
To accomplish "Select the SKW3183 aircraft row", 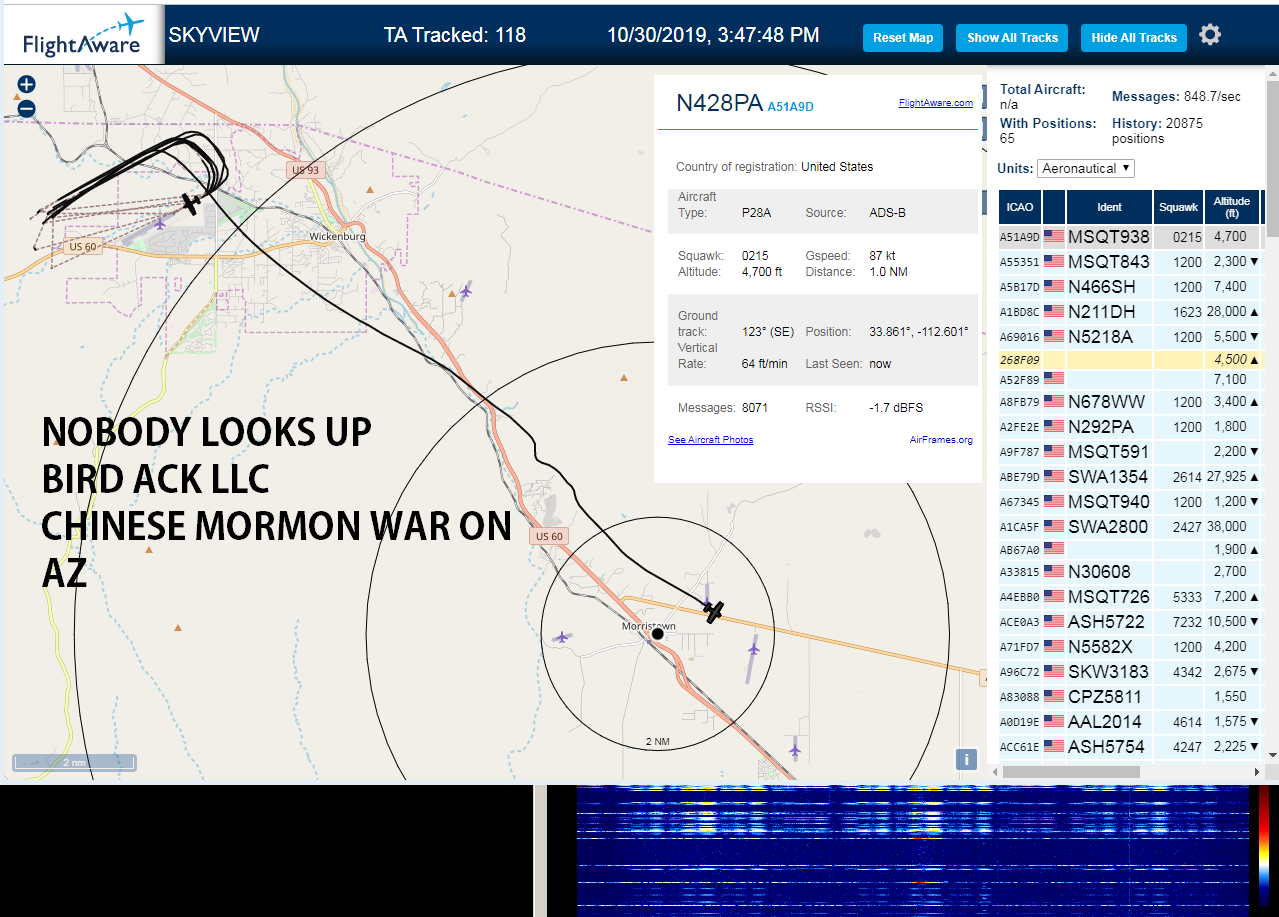I will 1129,672.
